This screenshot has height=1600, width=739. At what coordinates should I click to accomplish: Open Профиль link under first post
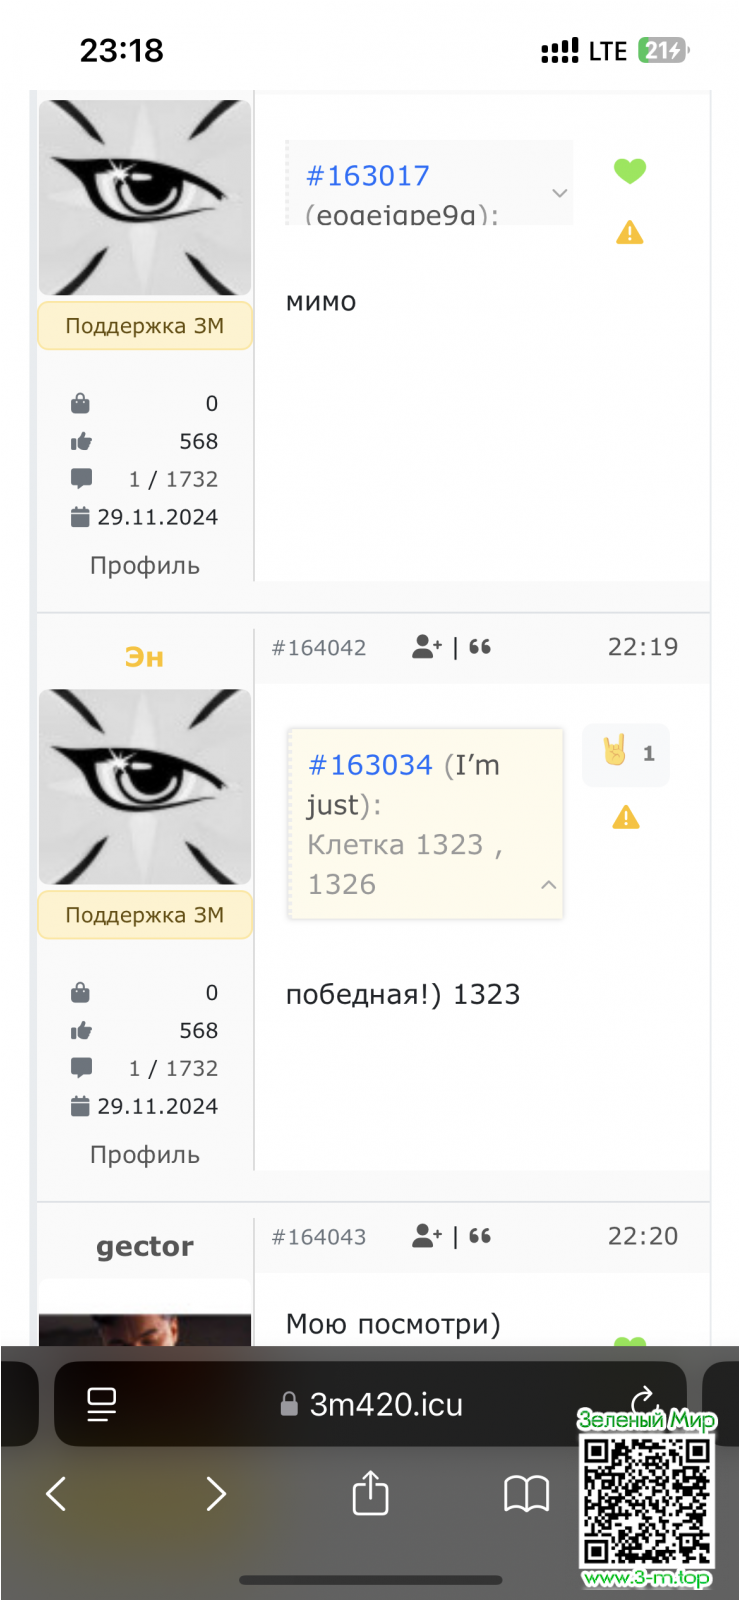145,566
